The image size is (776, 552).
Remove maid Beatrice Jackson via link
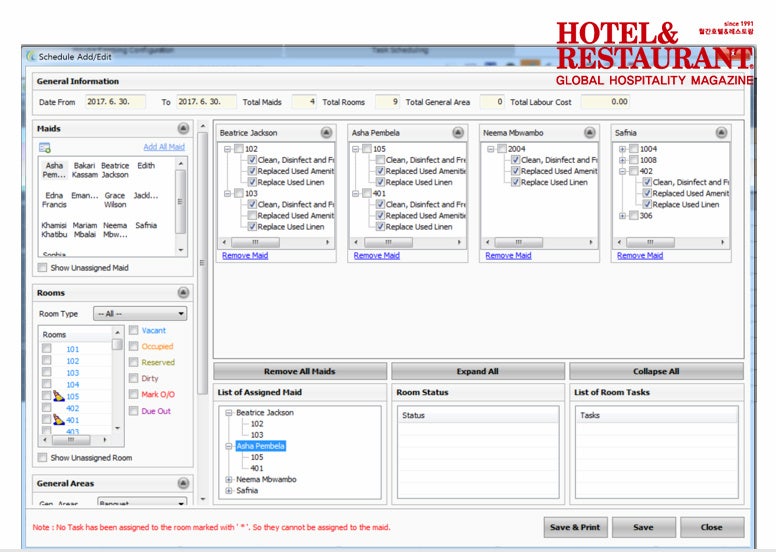point(245,255)
